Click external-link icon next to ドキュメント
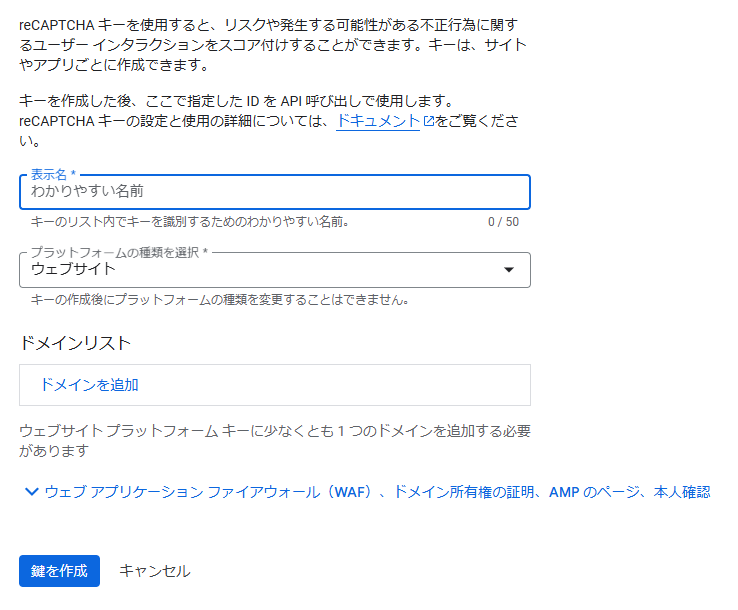This screenshot has height=610, width=738. click(429, 122)
